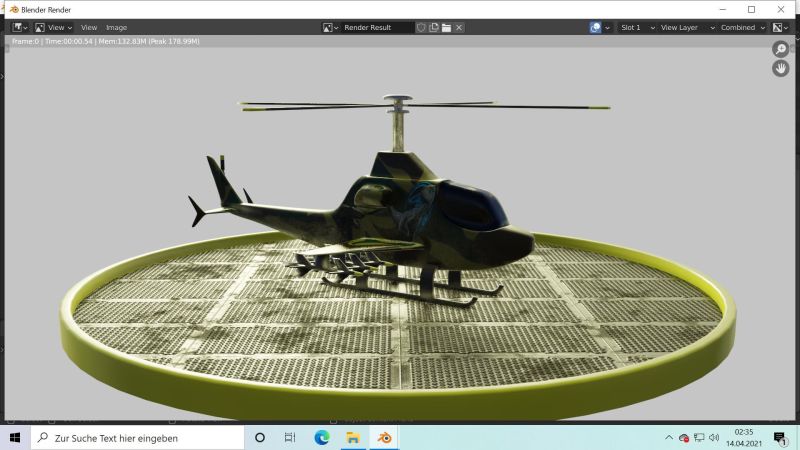Open the View mode dropdown
The height and width of the screenshot is (450, 800).
[x=54, y=28]
